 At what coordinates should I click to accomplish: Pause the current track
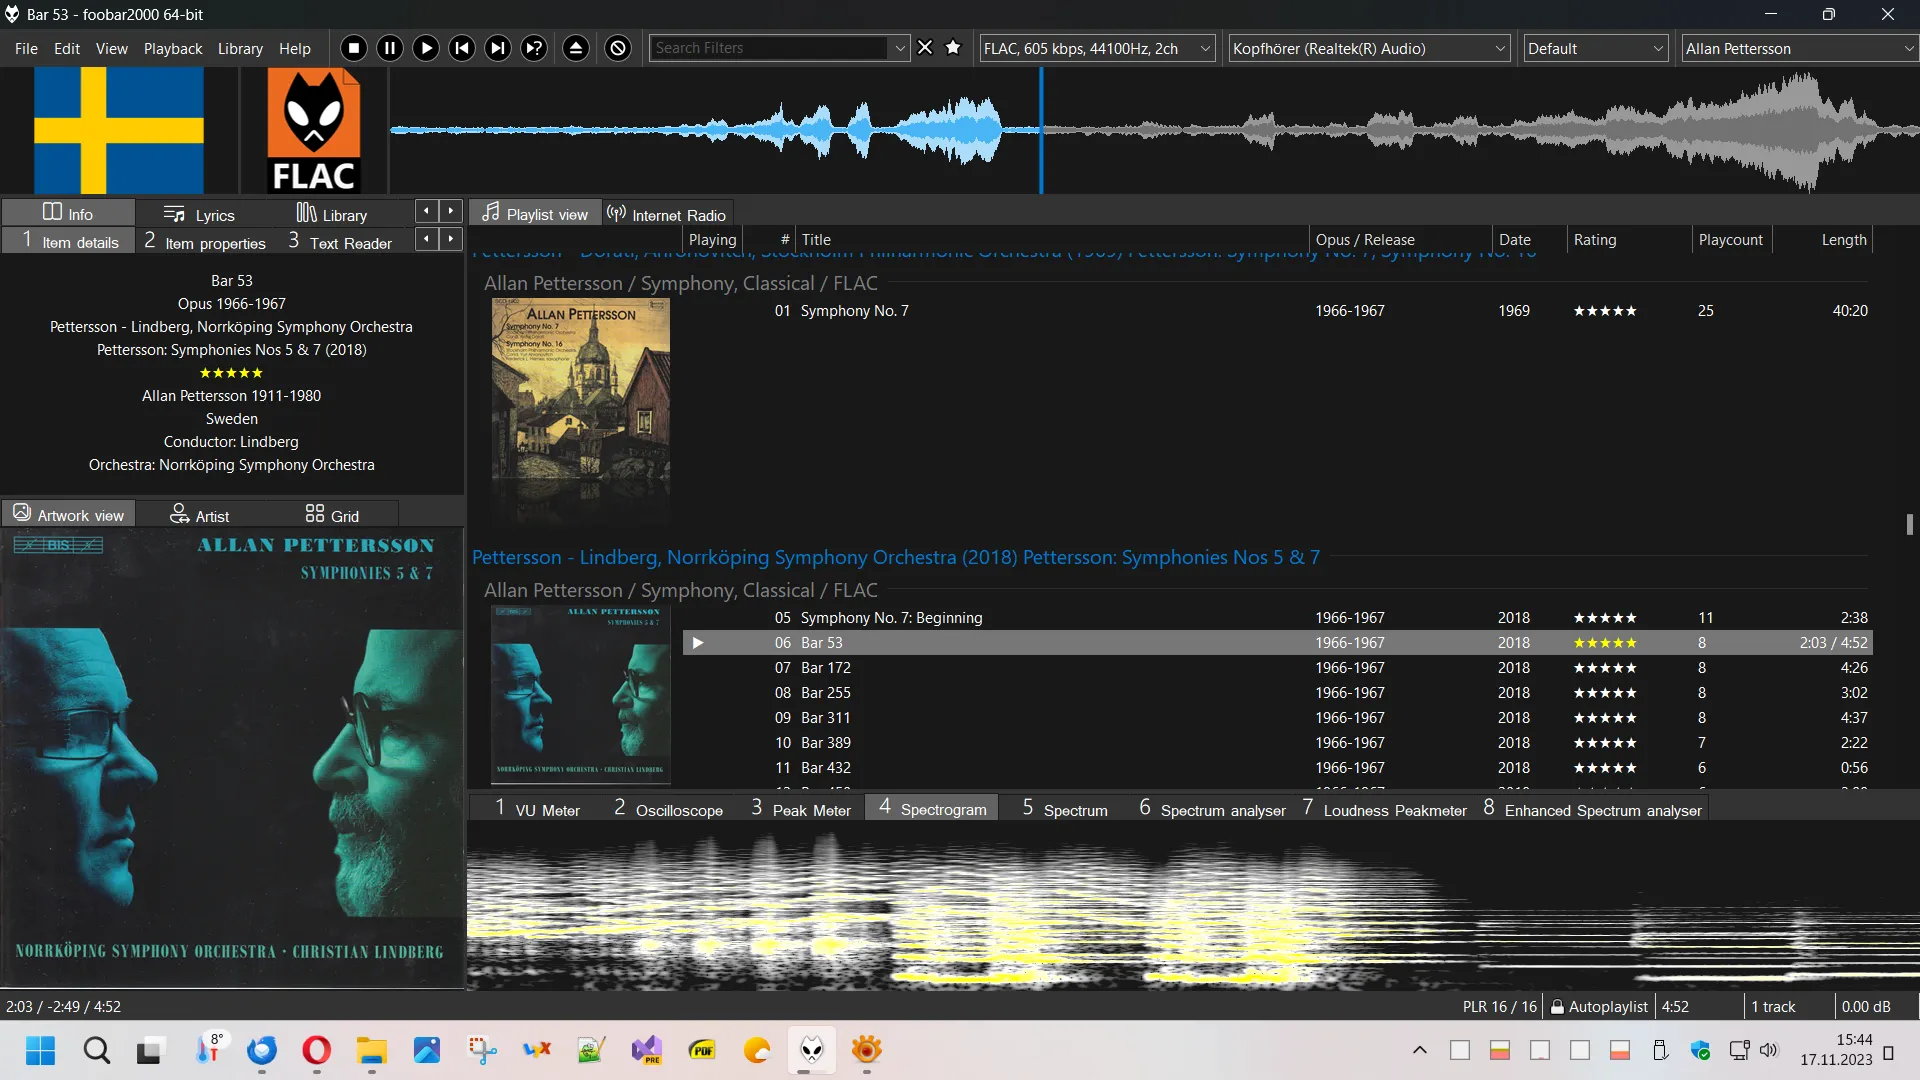click(x=390, y=48)
